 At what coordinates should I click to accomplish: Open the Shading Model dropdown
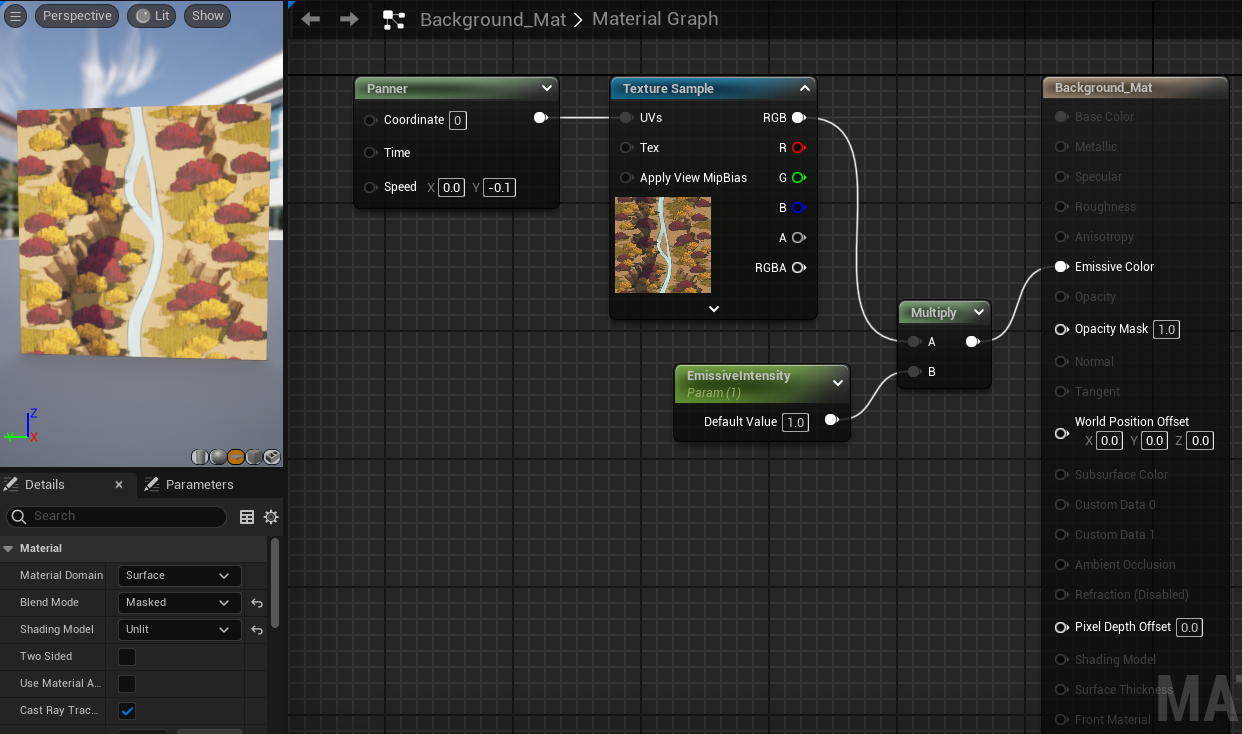click(180, 630)
